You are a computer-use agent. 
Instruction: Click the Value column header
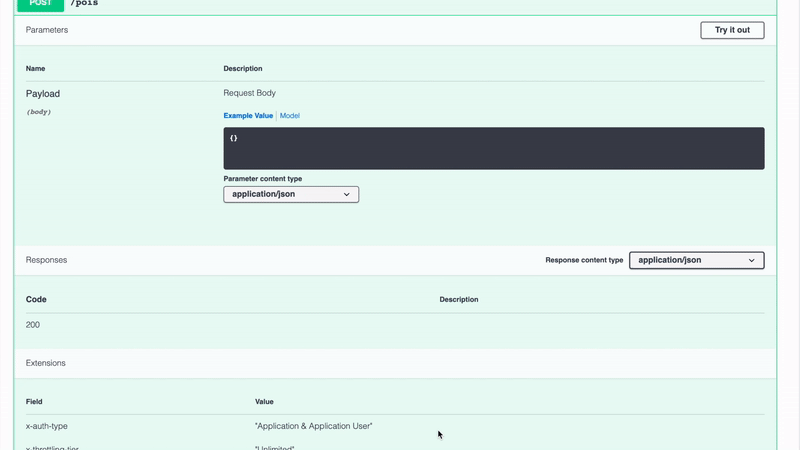(264, 402)
